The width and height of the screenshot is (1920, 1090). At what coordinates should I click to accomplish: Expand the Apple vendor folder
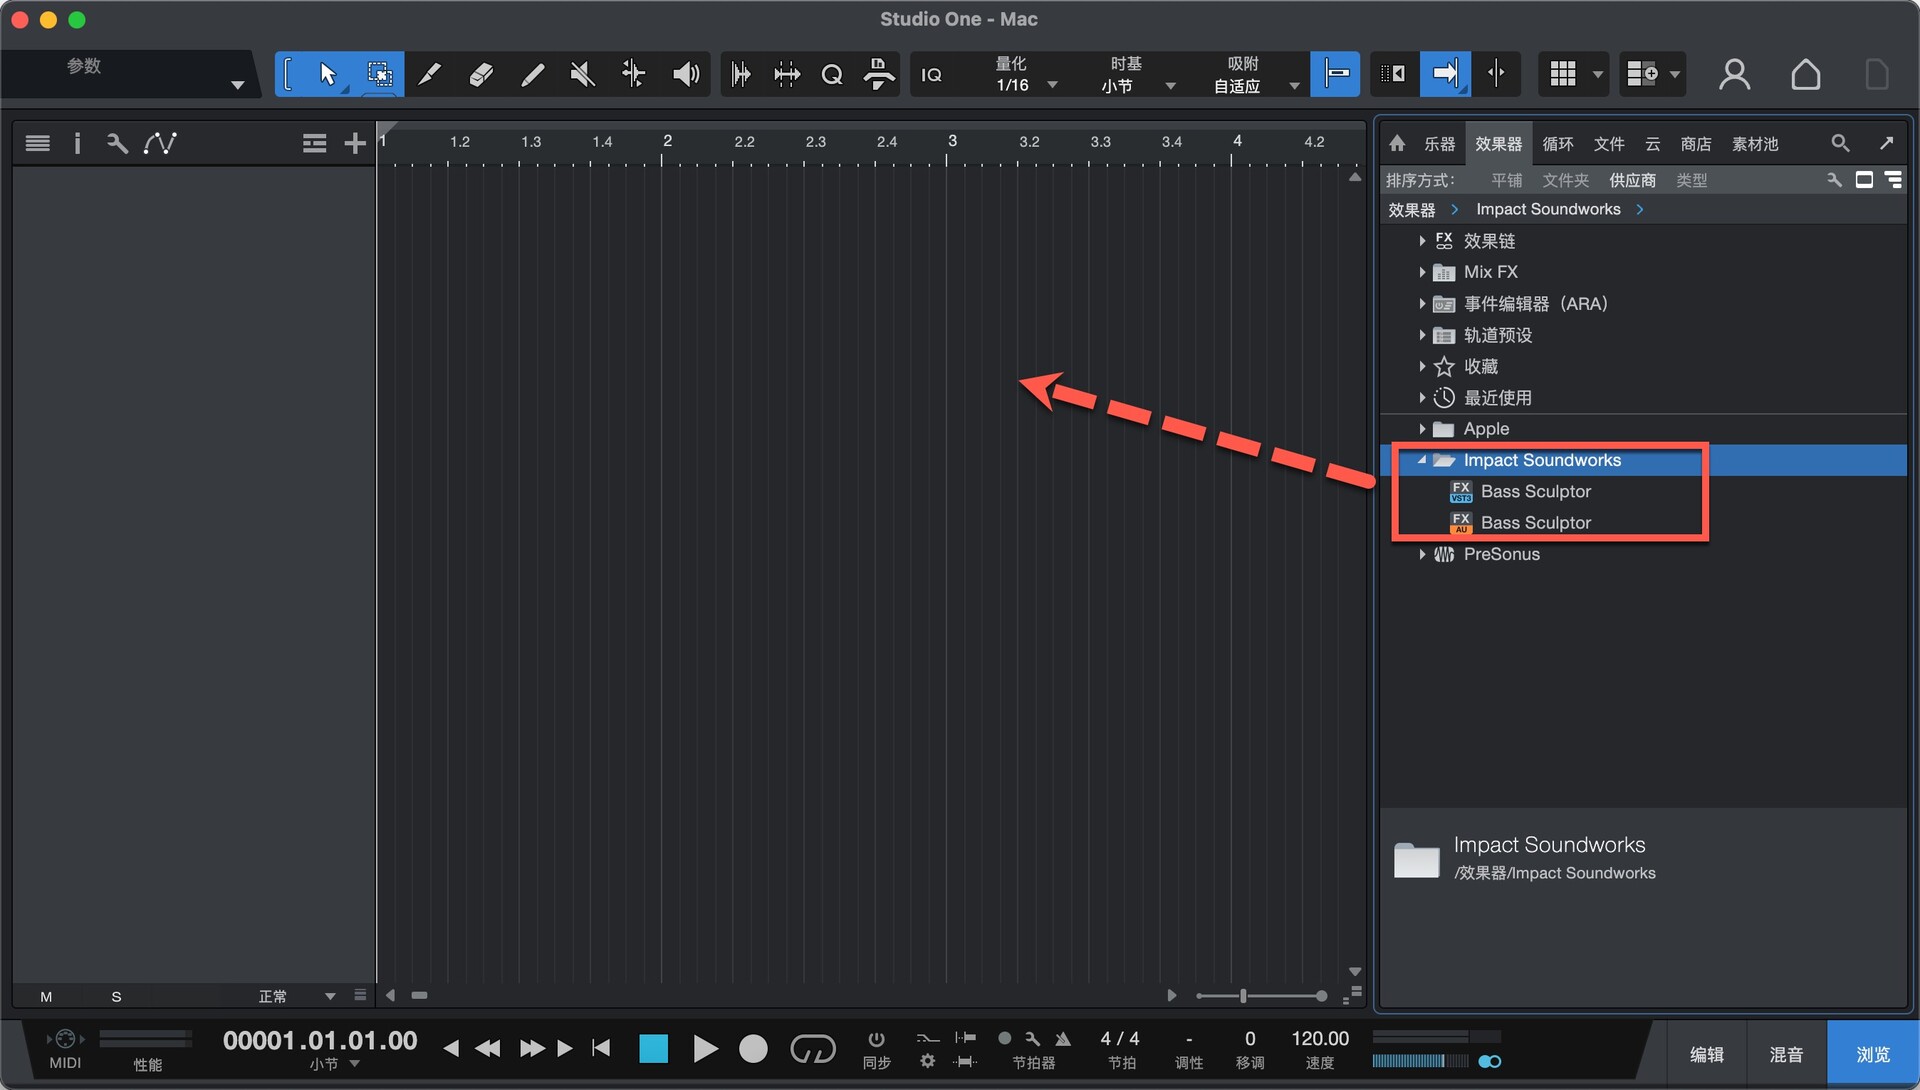pos(1422,429)
